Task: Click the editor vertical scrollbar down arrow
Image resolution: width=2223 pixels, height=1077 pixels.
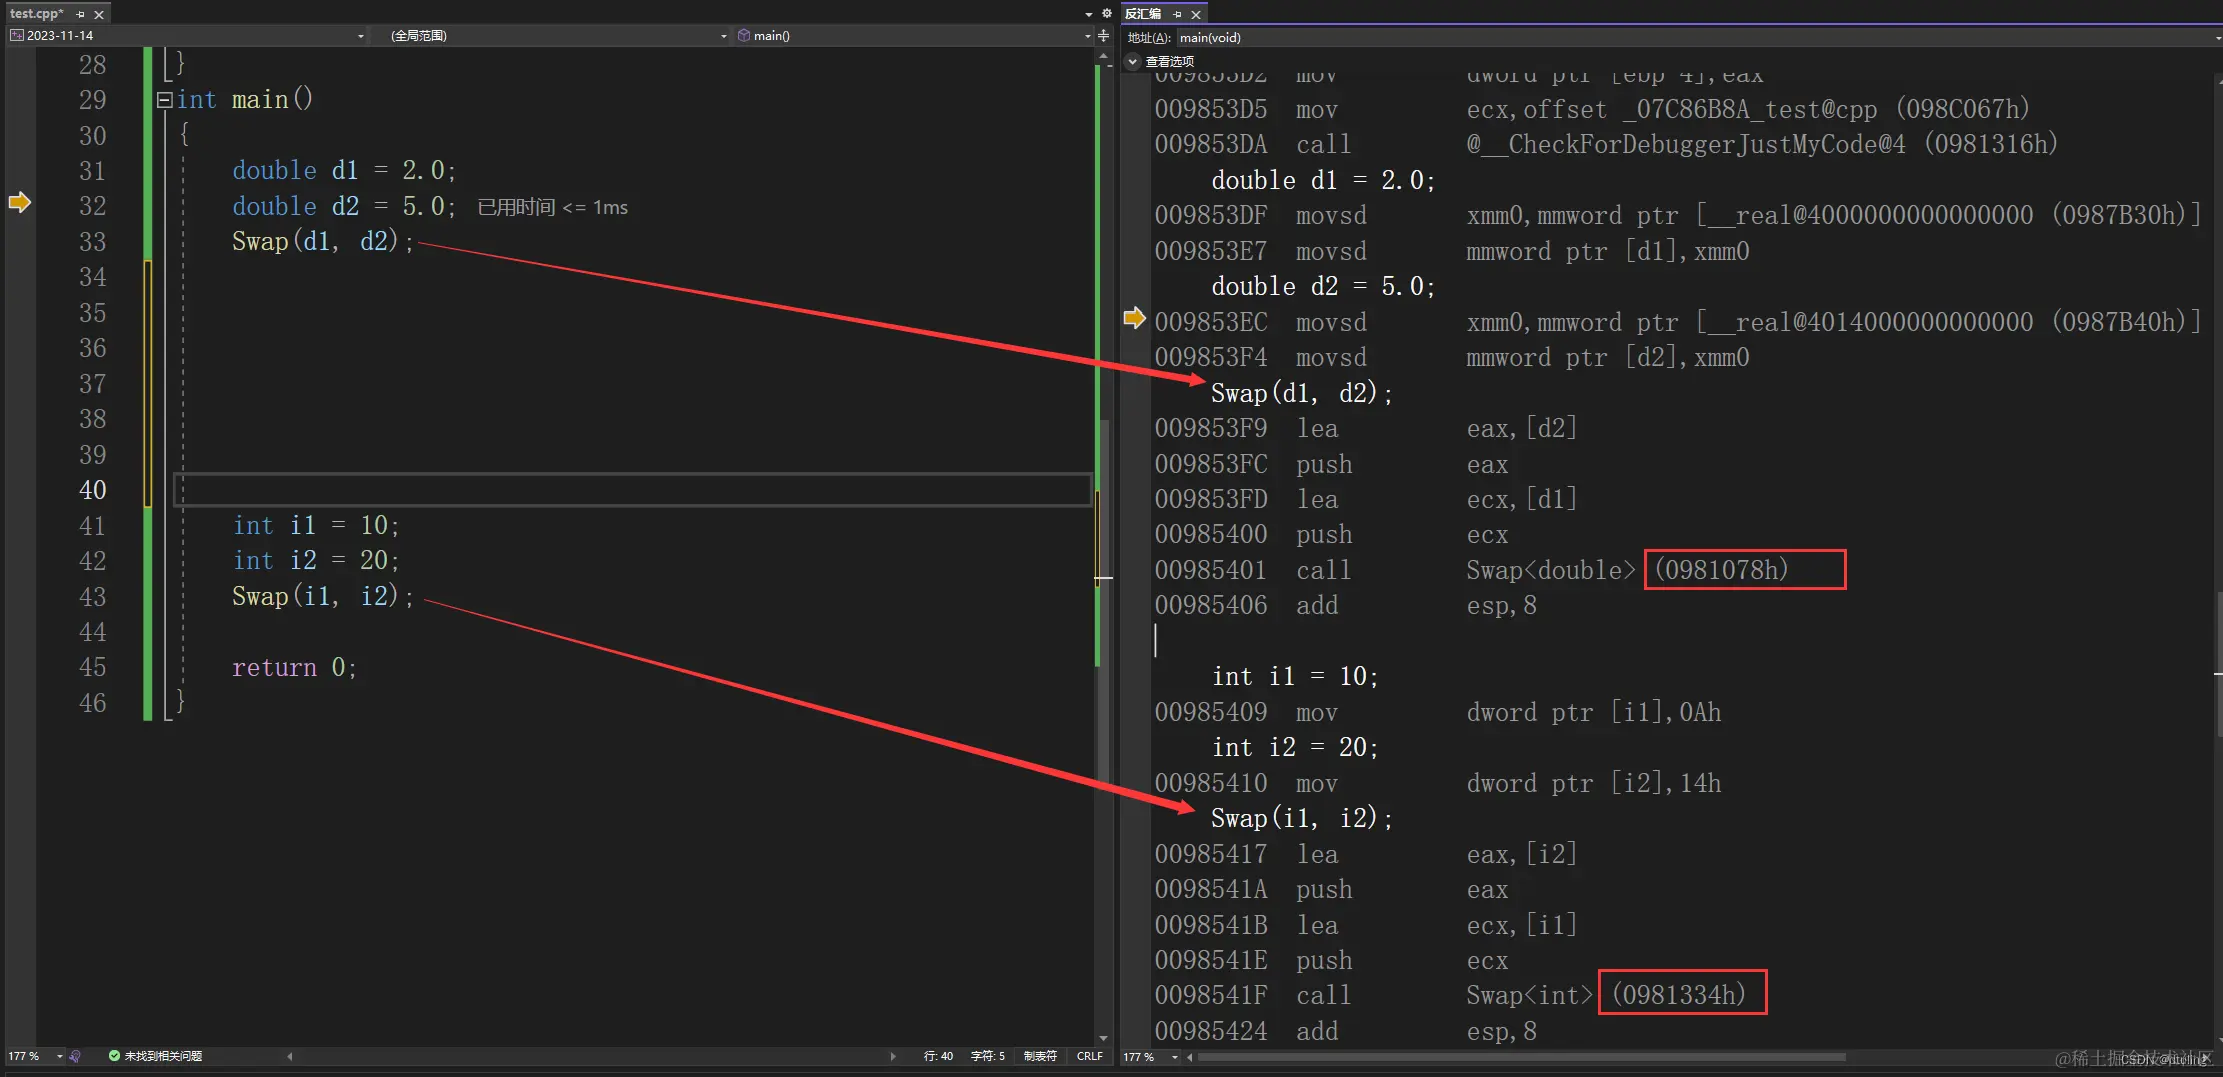Action: click(x=1103, y=1038)
